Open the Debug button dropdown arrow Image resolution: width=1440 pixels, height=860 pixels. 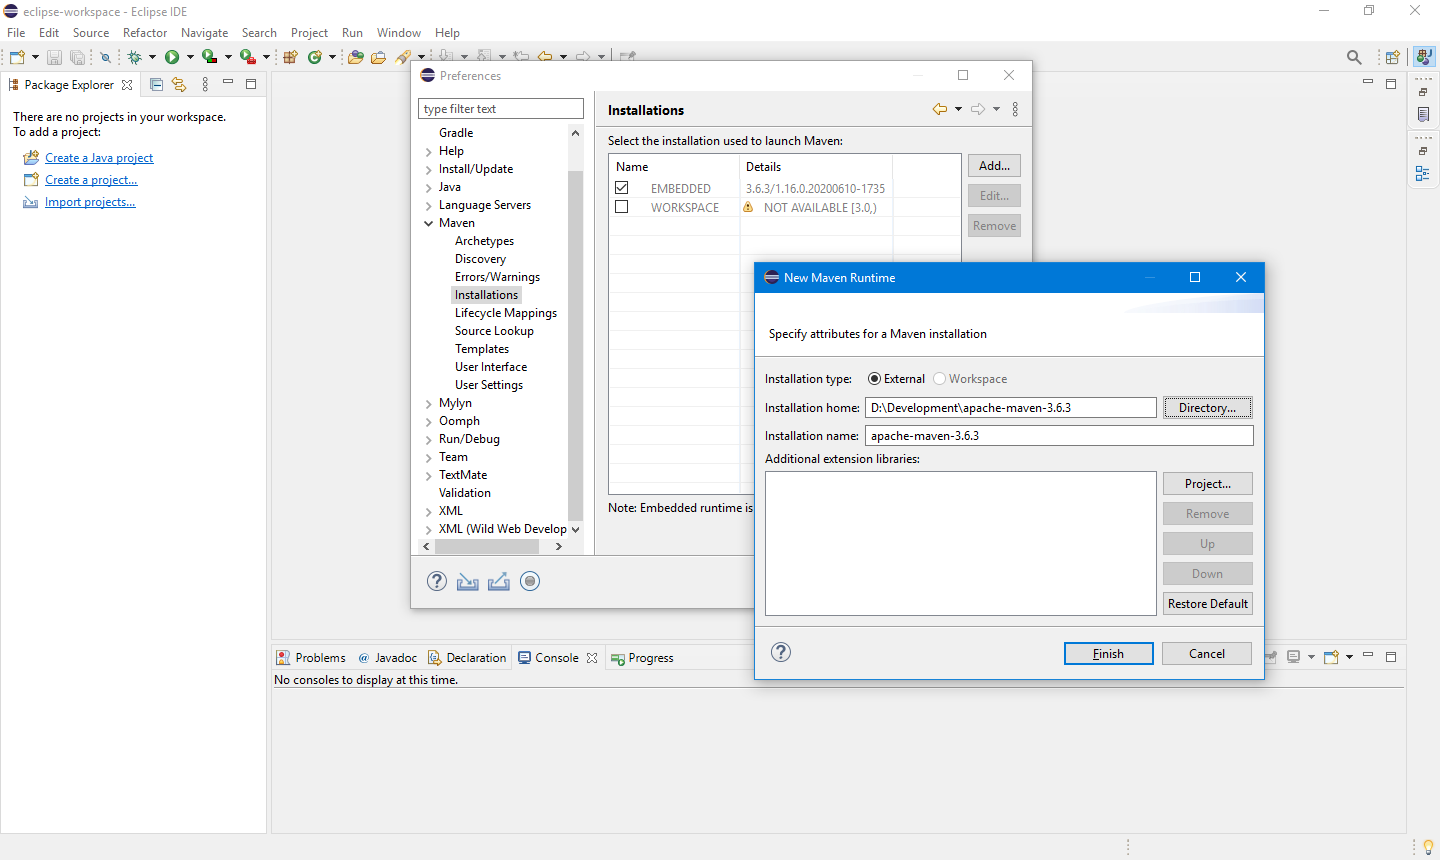[152, 57]
